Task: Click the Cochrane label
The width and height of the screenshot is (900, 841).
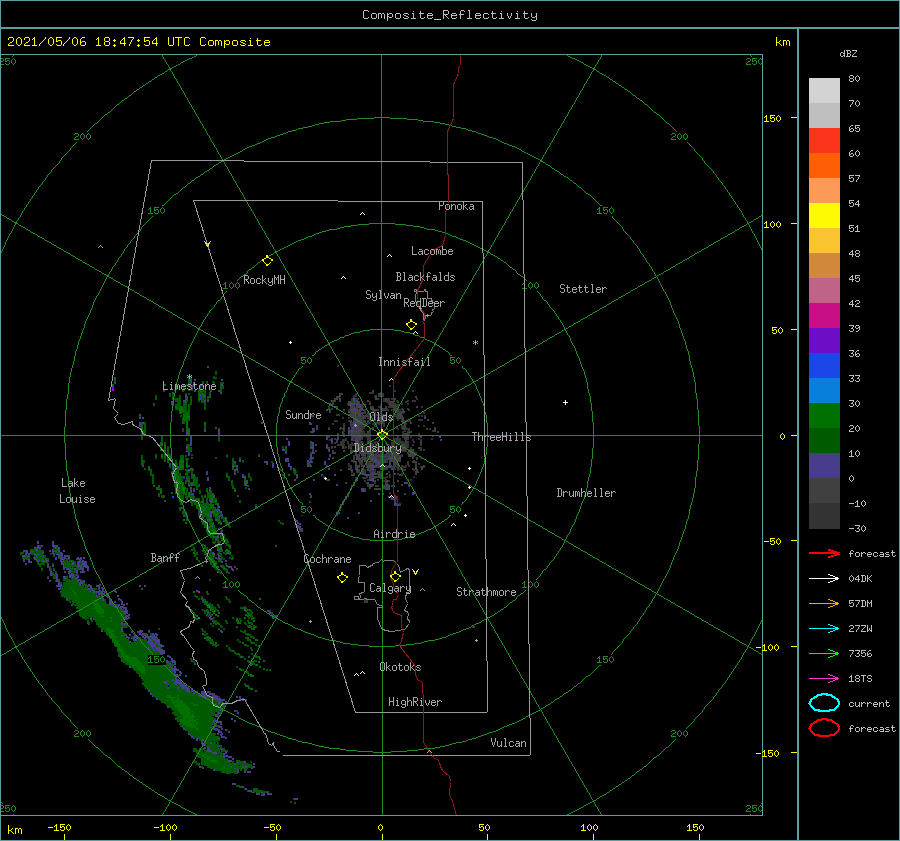Action: 327,559
